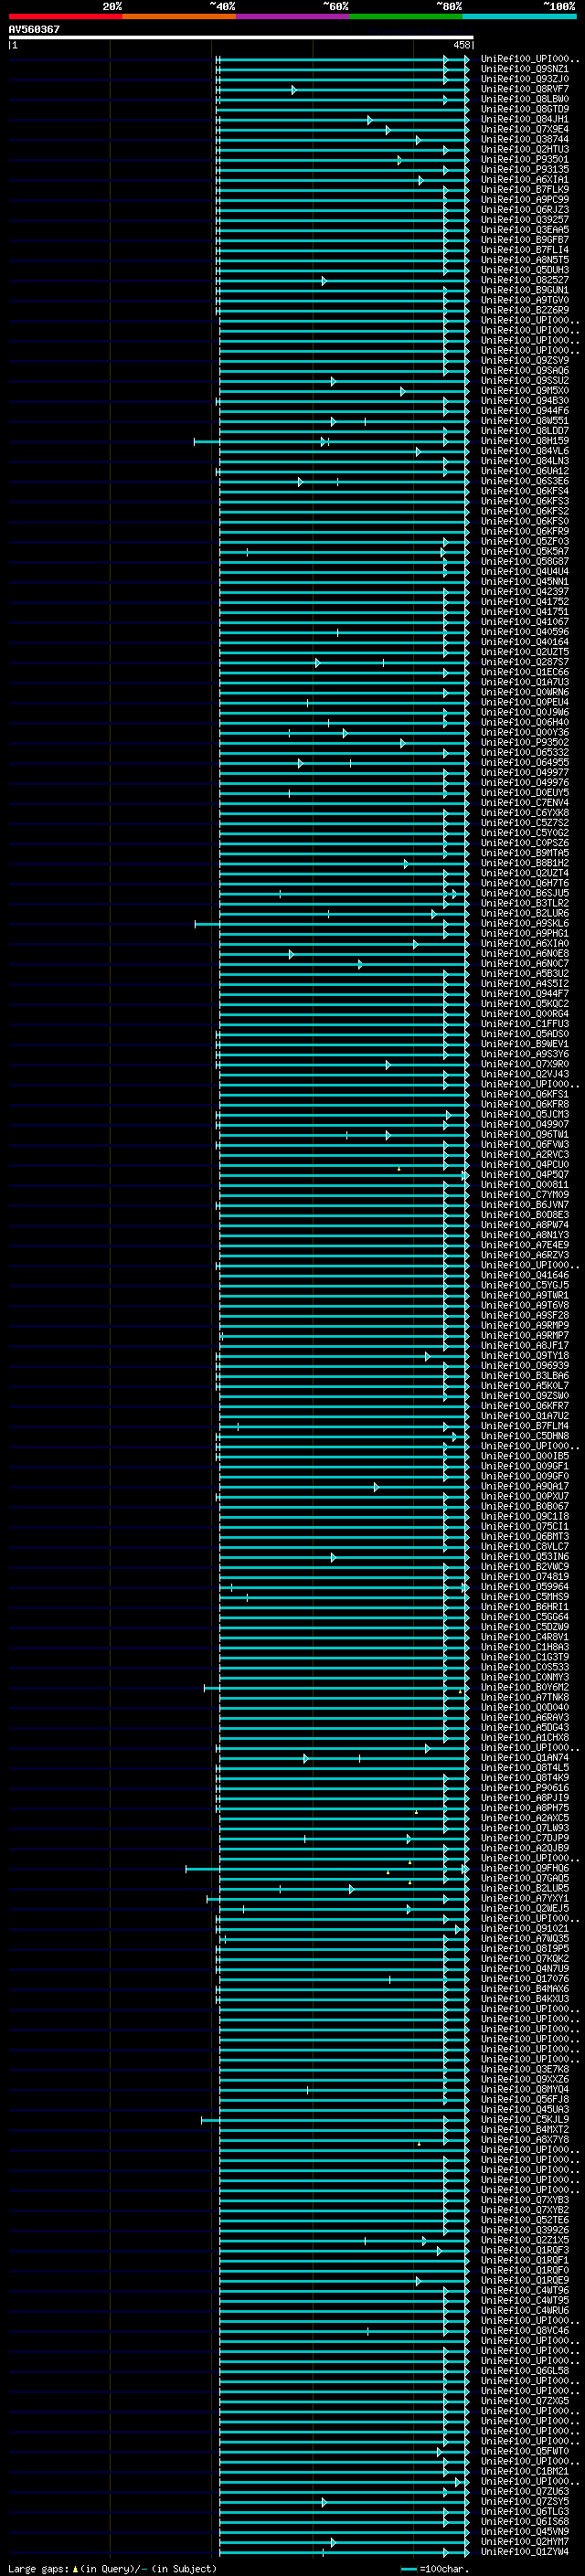Select the UniRef100_P93135 hit label
This screenshot has height=2576, width=585.
pos(525,169)
